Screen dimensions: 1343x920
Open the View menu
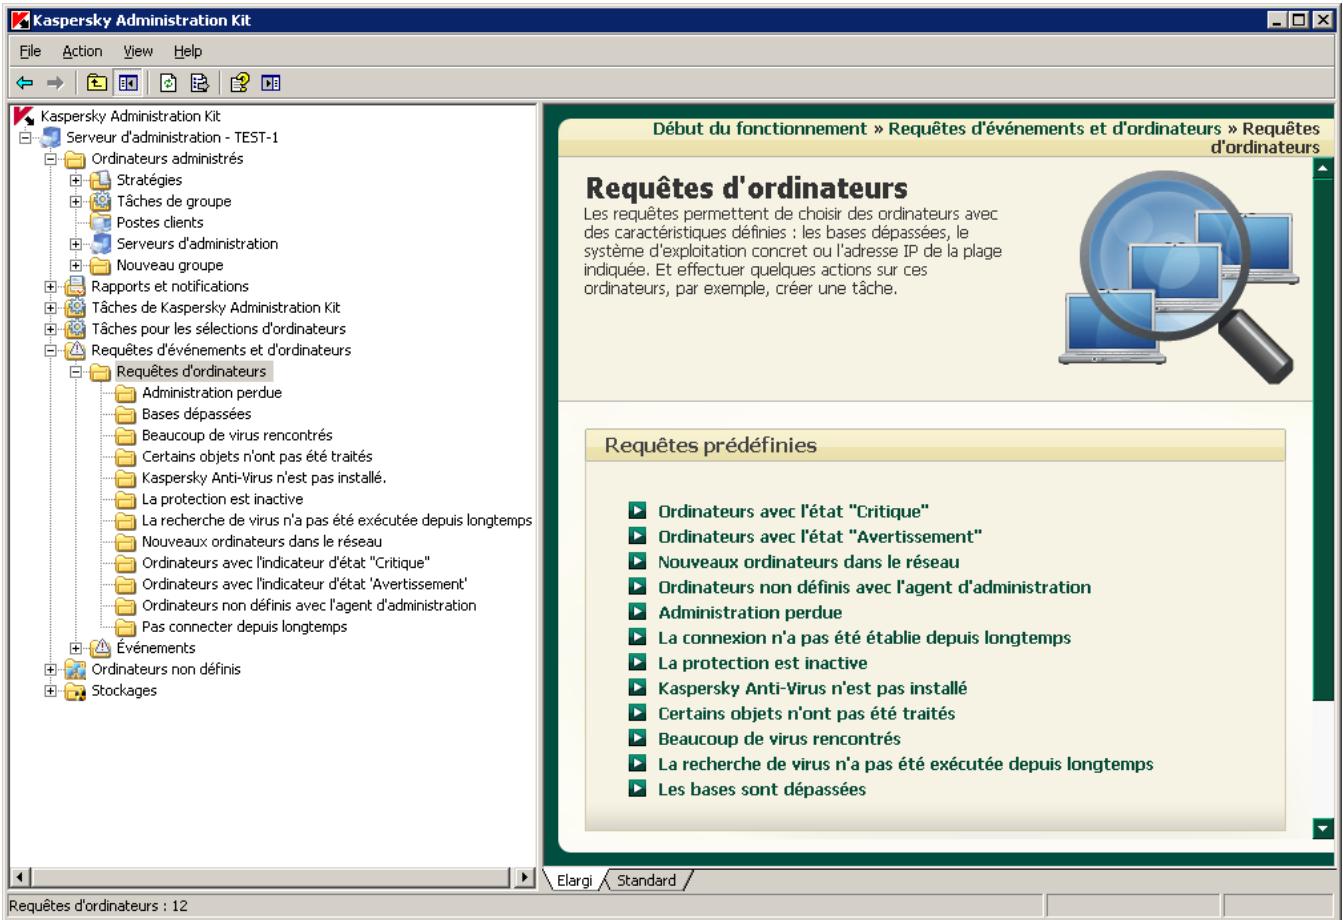[x=138, y=51]
